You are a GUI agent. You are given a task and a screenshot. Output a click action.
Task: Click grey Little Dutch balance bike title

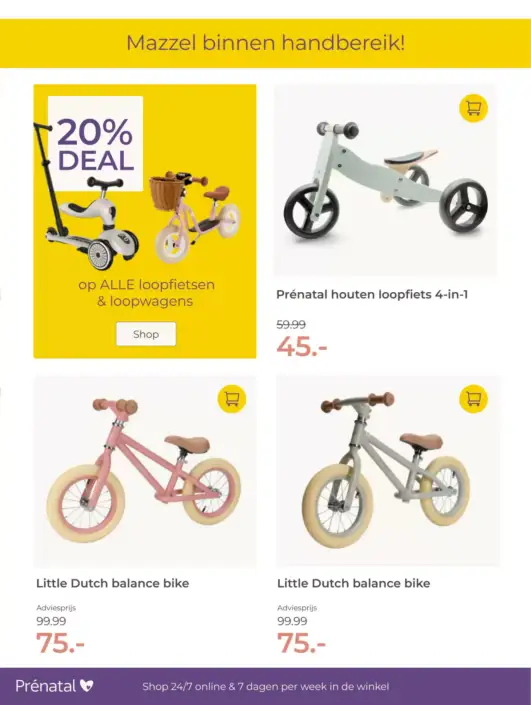(353, 583)
